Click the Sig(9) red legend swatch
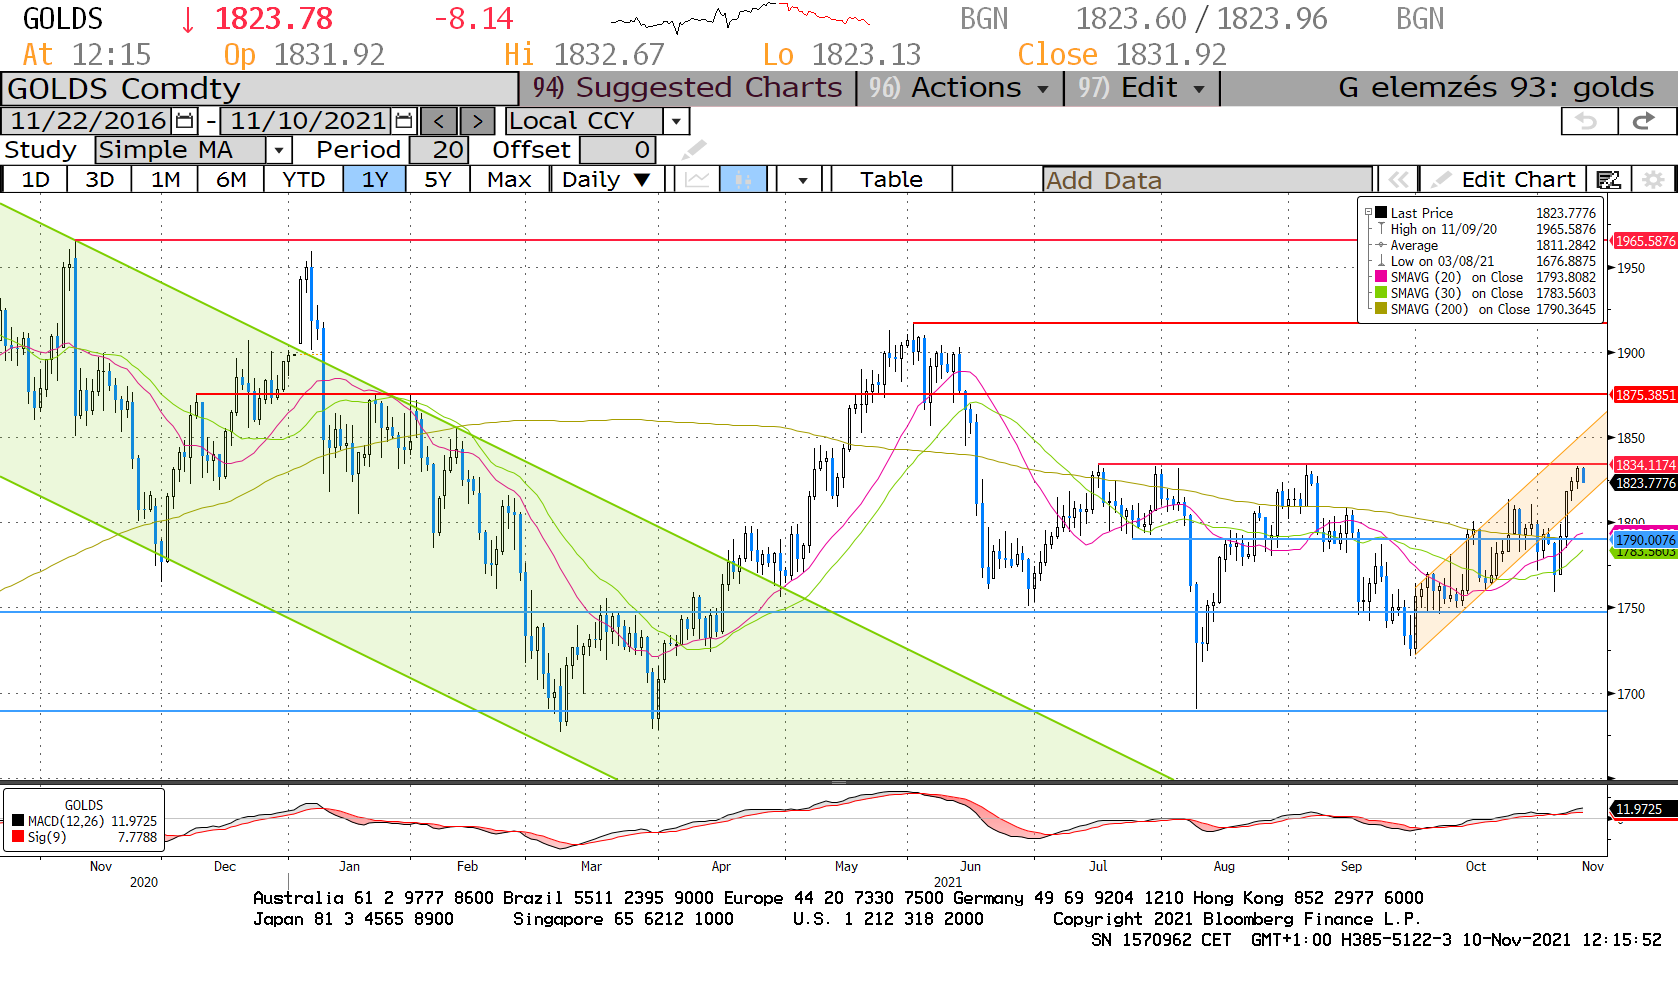The image size is (1678, 983). [x=18, y=837]
